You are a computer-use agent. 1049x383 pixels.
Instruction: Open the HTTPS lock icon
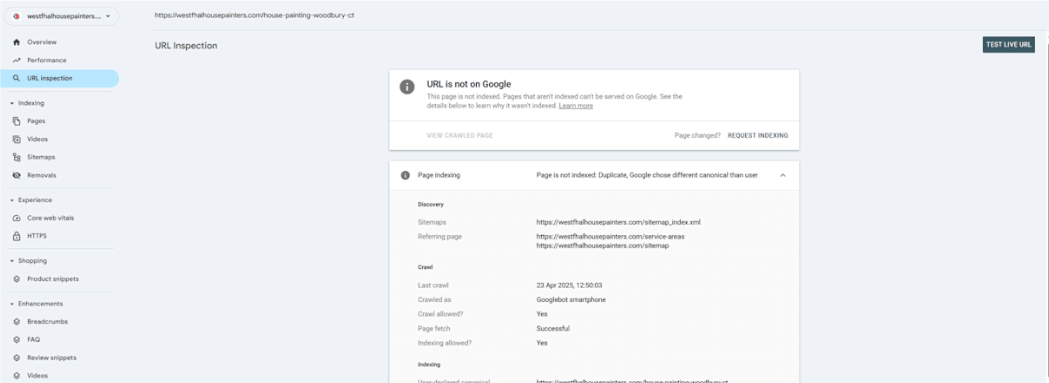16,236
